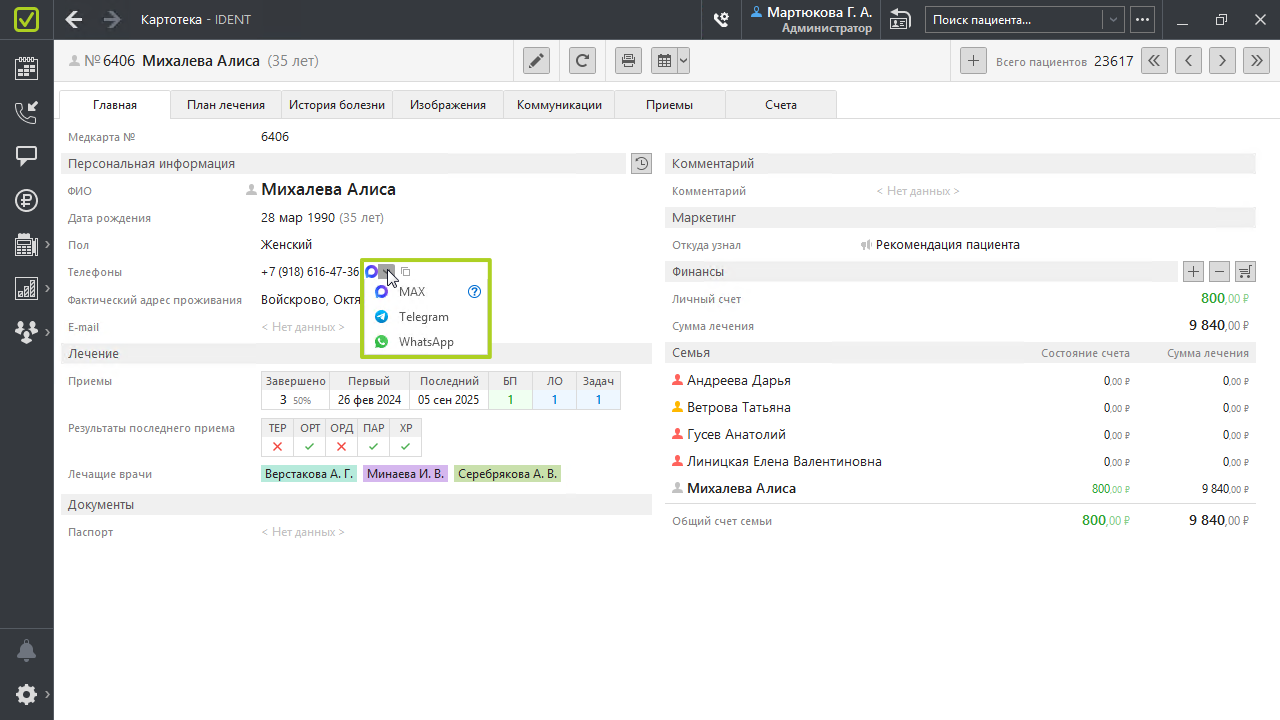
Task: Print the patient card
Action: [x=628, y=61]
